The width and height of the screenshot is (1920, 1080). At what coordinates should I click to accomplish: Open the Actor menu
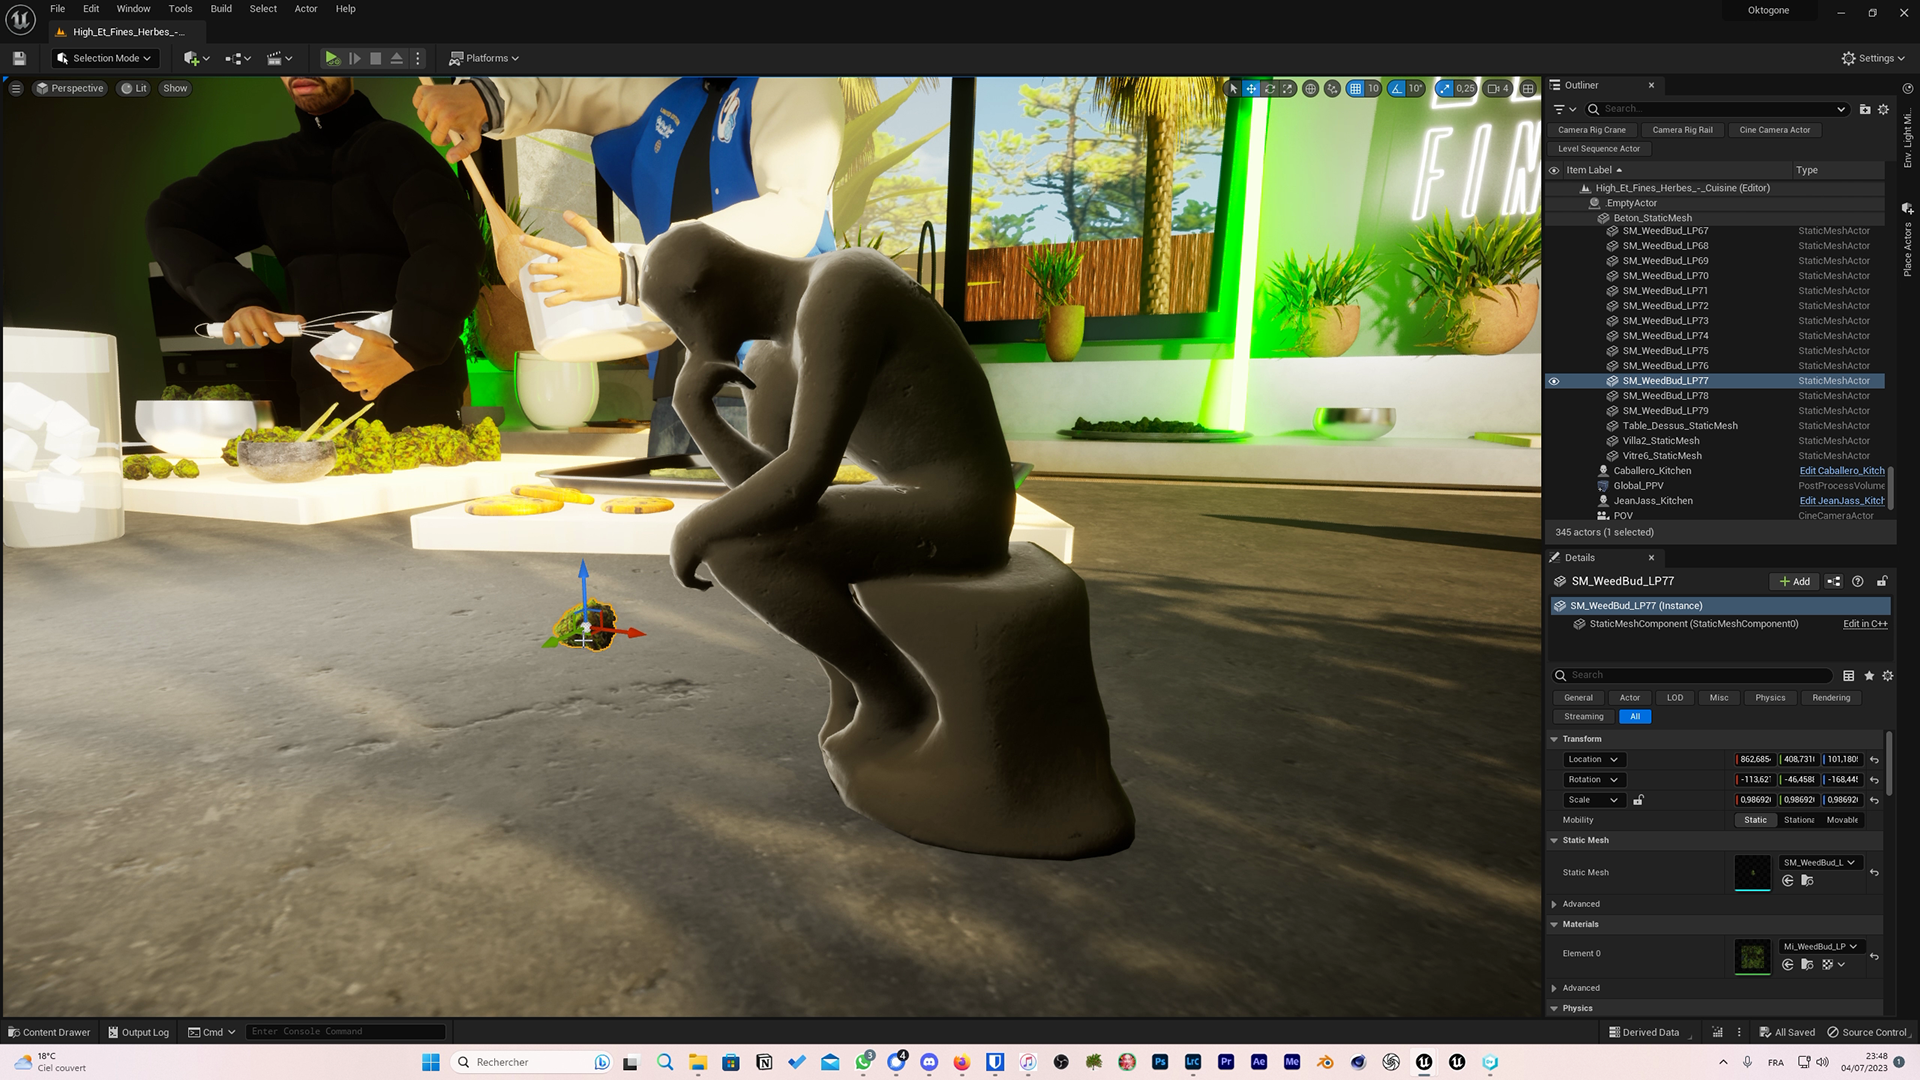[306, 9]
